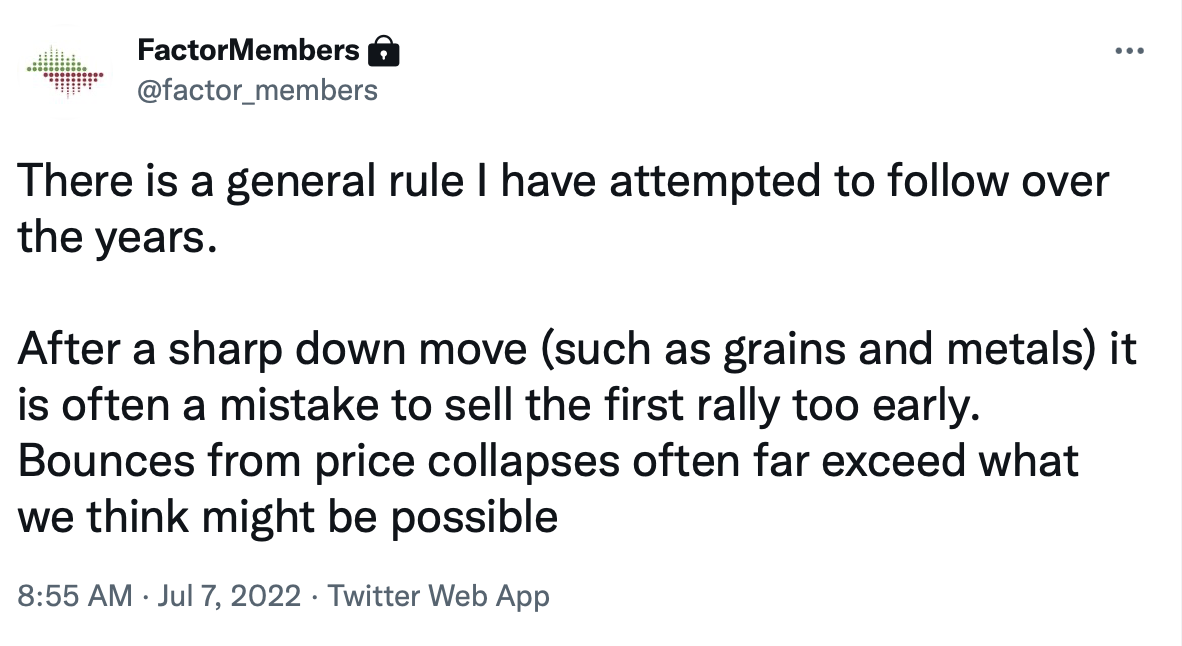Click the Jul 7, 2022 date
1182x646 pixels.
(x=229, y=595)
